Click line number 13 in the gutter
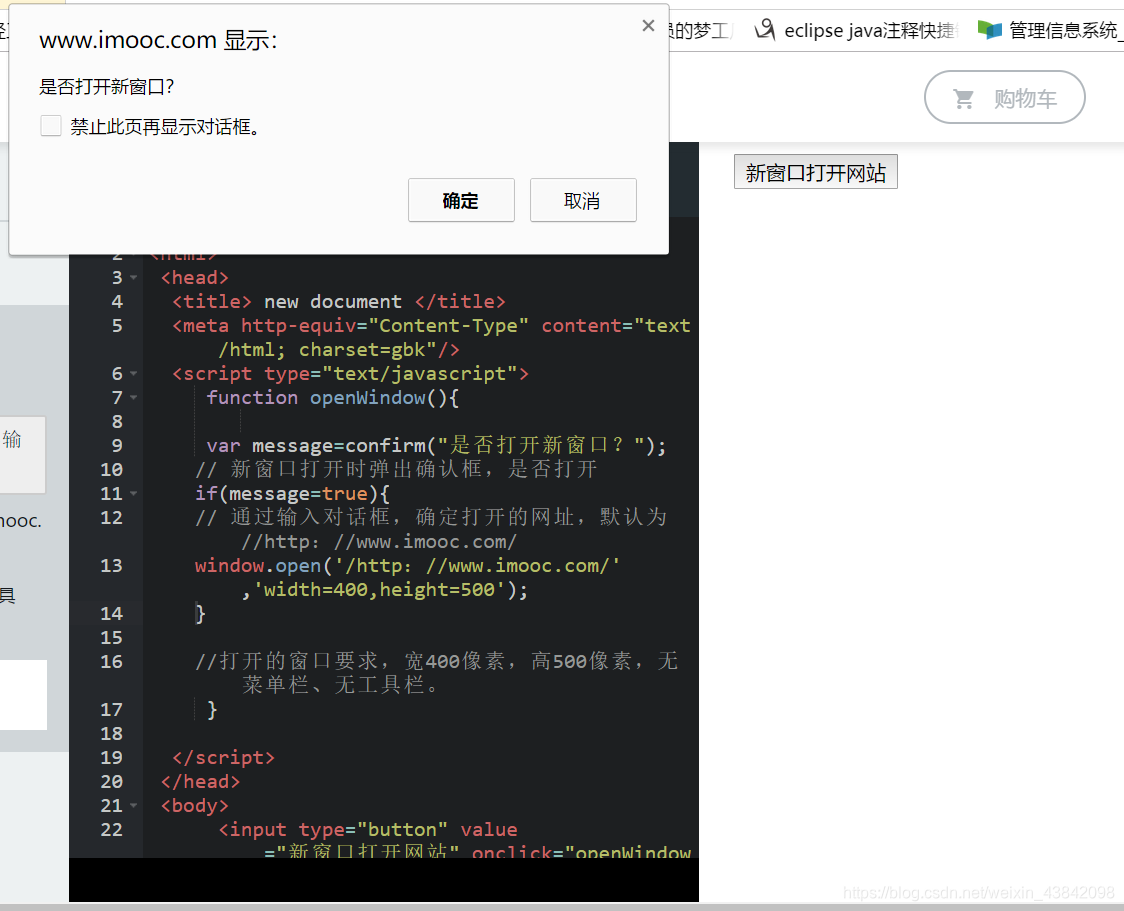Viewport: 1124px width, 911px height. (x=111, y=566)
